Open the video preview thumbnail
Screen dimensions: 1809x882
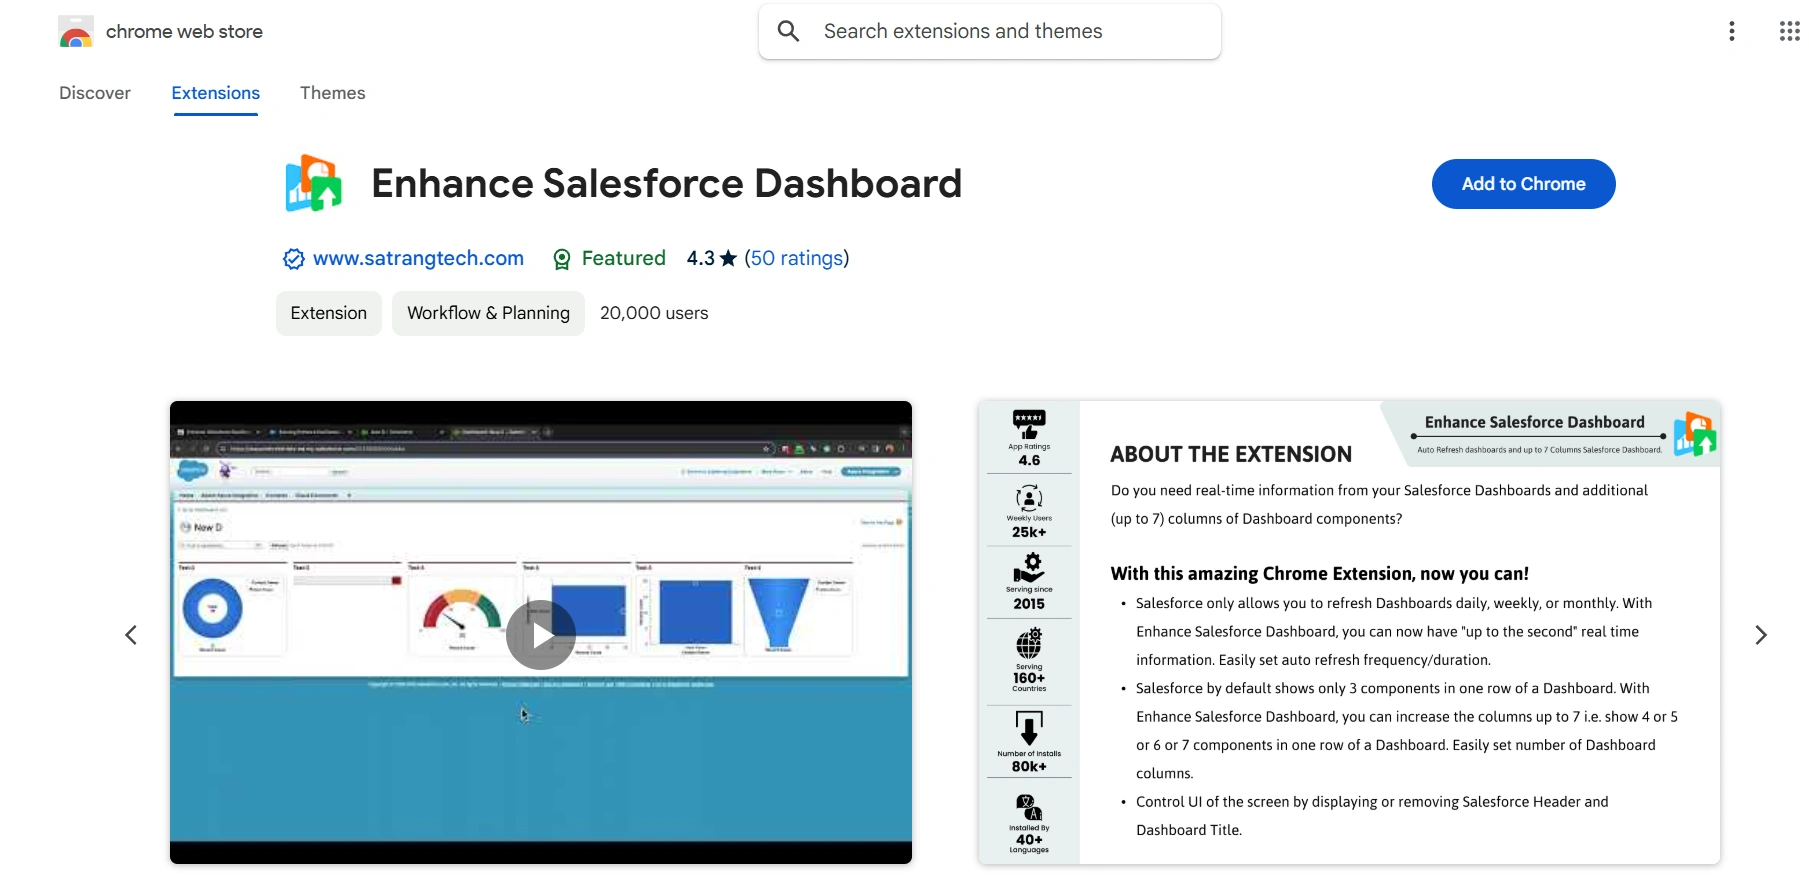pos(541,632)
